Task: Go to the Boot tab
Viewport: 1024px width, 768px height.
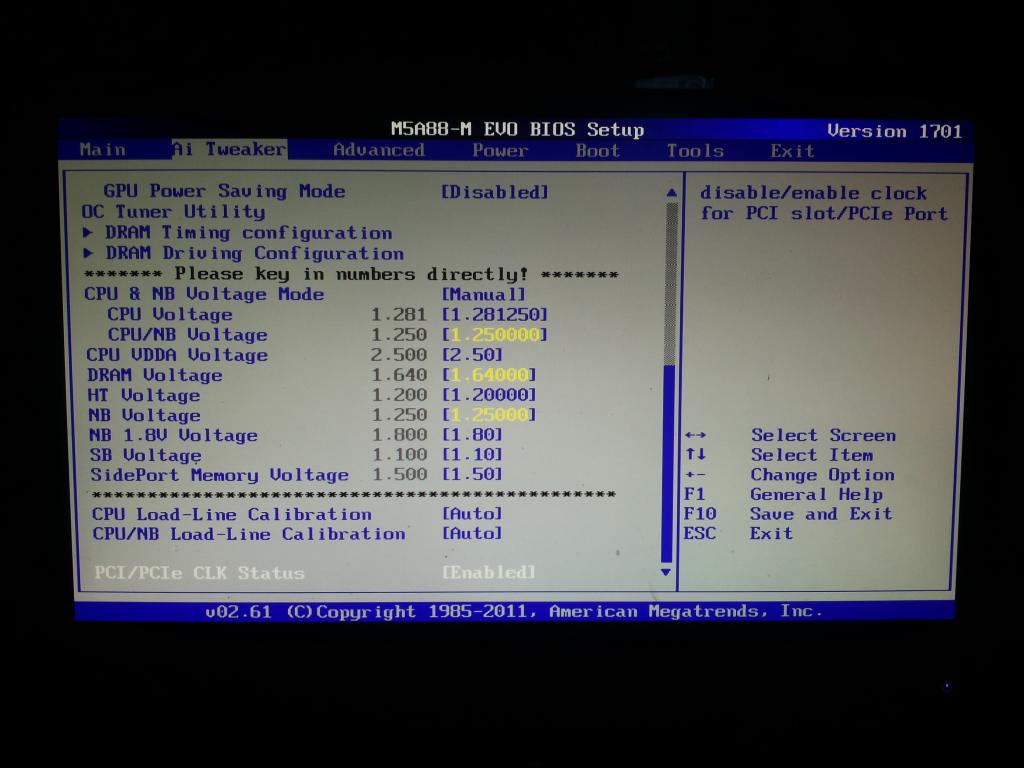Action: pyautogui.click(x=598, y=151)
